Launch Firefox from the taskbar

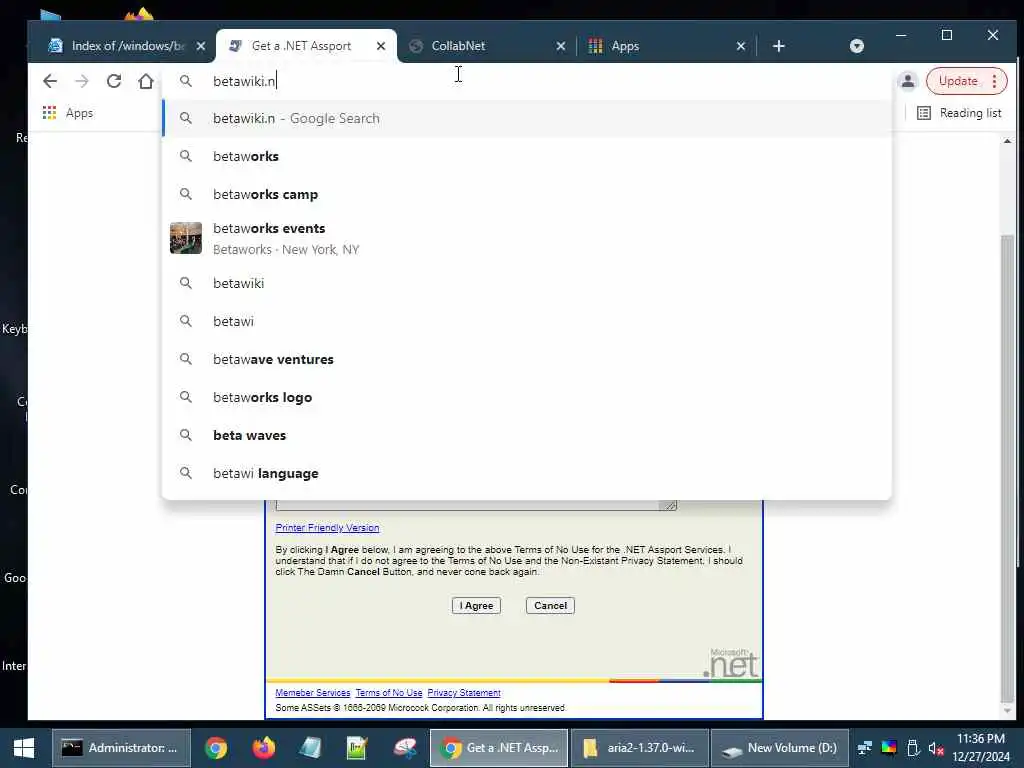[x=263, y=748]
